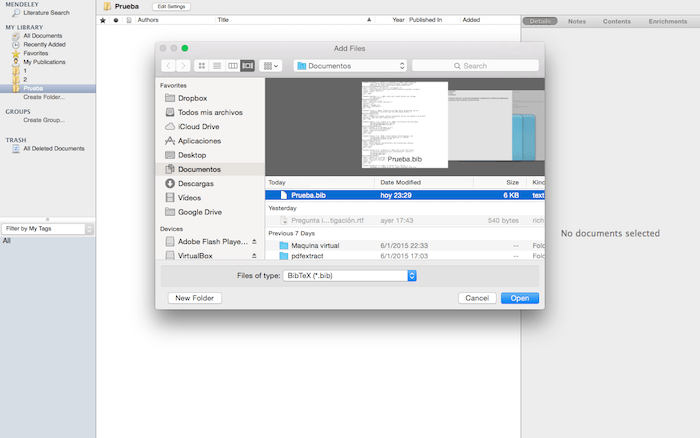Click the Open button

tap(520, 298)
